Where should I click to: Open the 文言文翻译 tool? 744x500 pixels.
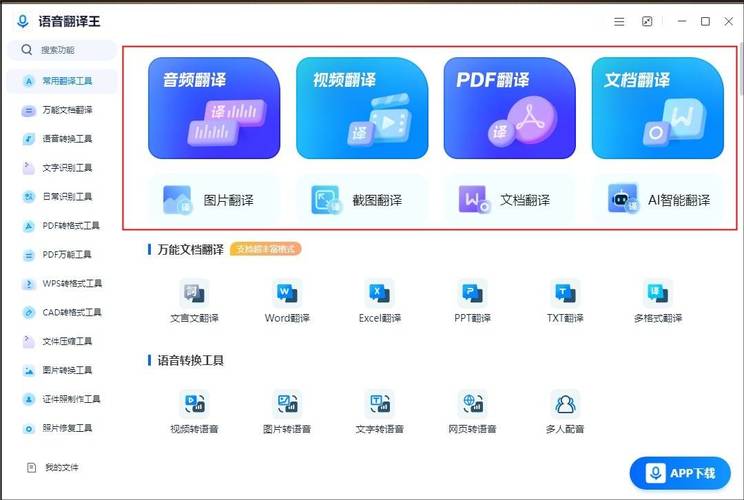194,302
